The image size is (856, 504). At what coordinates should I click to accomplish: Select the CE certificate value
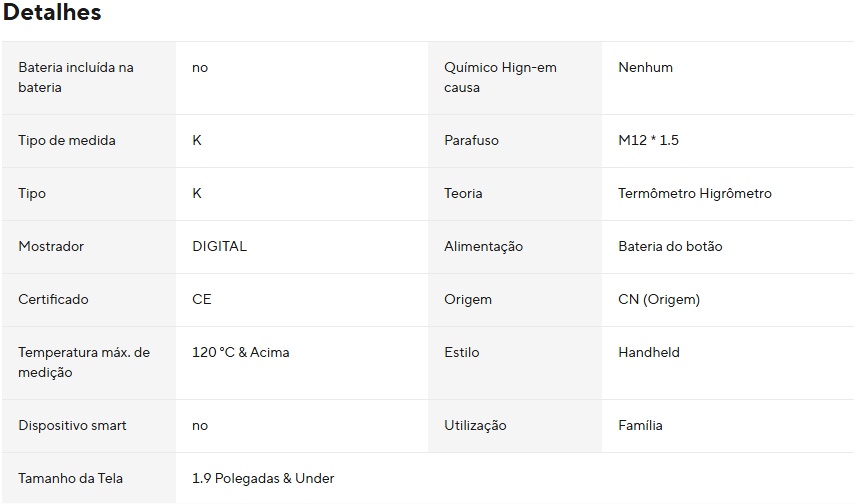coord(202,299)
